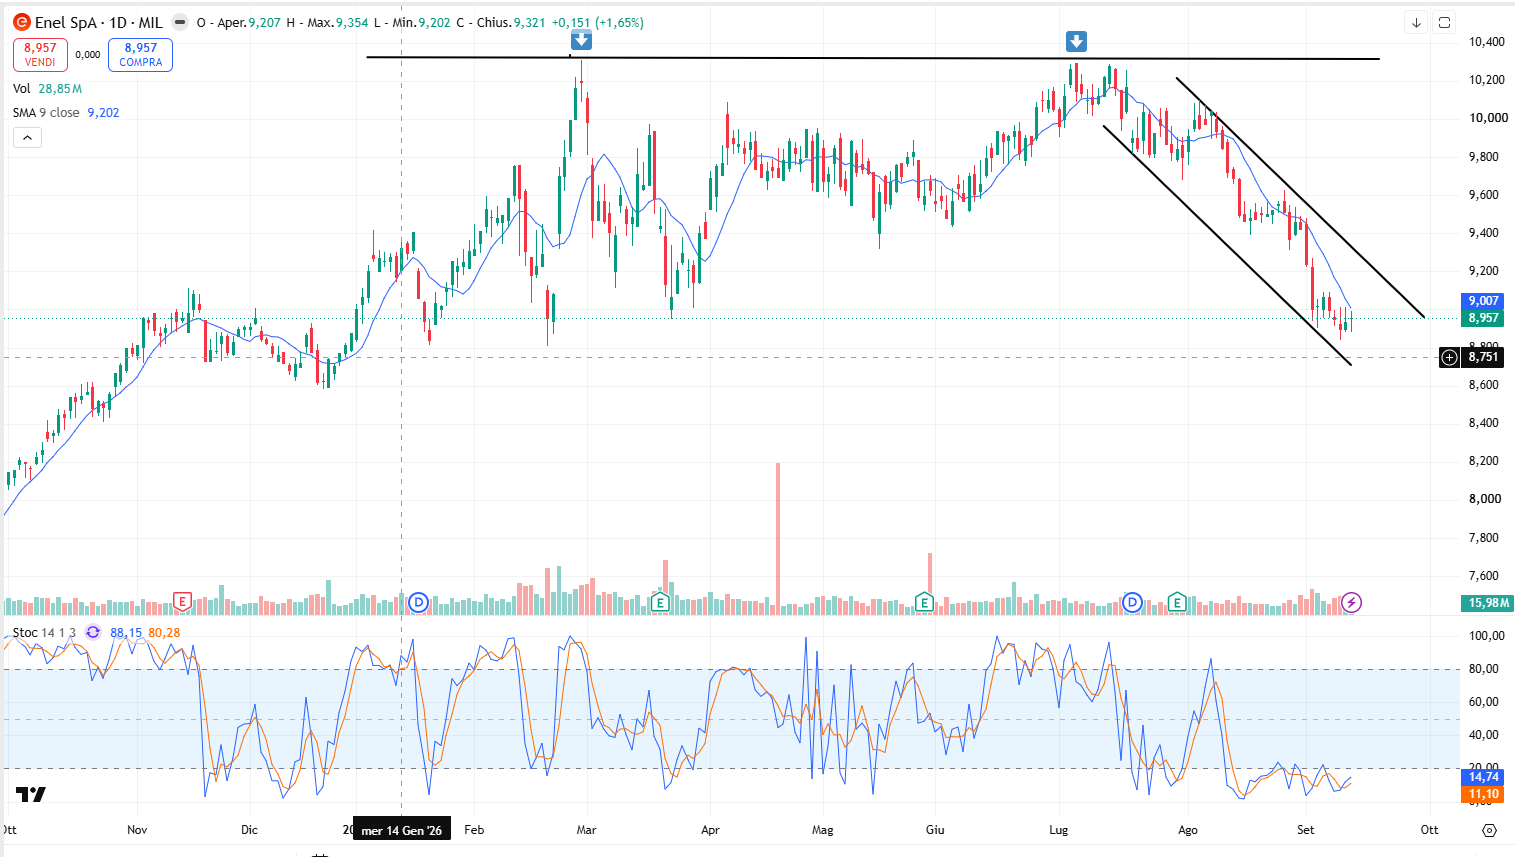Select the SMA 9 close indicator legend

(66, 113)
